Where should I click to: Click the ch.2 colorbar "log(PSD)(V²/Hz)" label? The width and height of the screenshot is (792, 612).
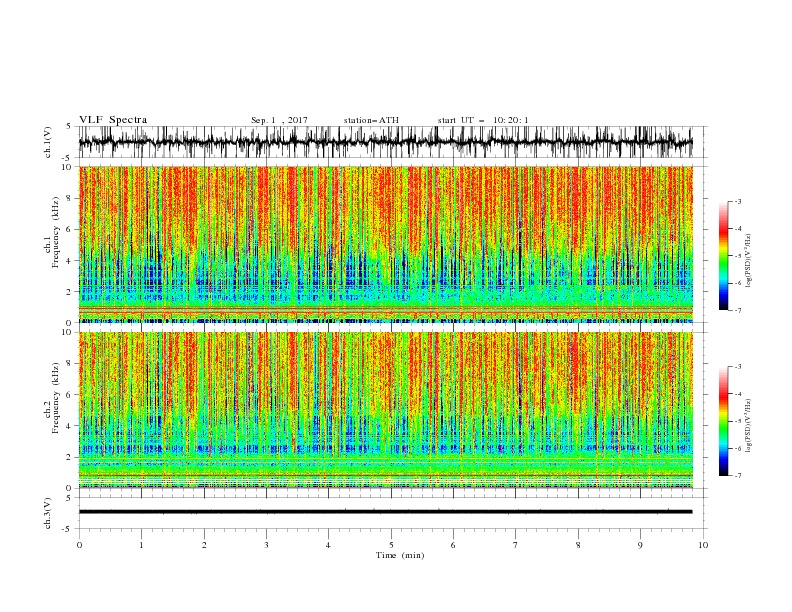(x=749, y=425)
